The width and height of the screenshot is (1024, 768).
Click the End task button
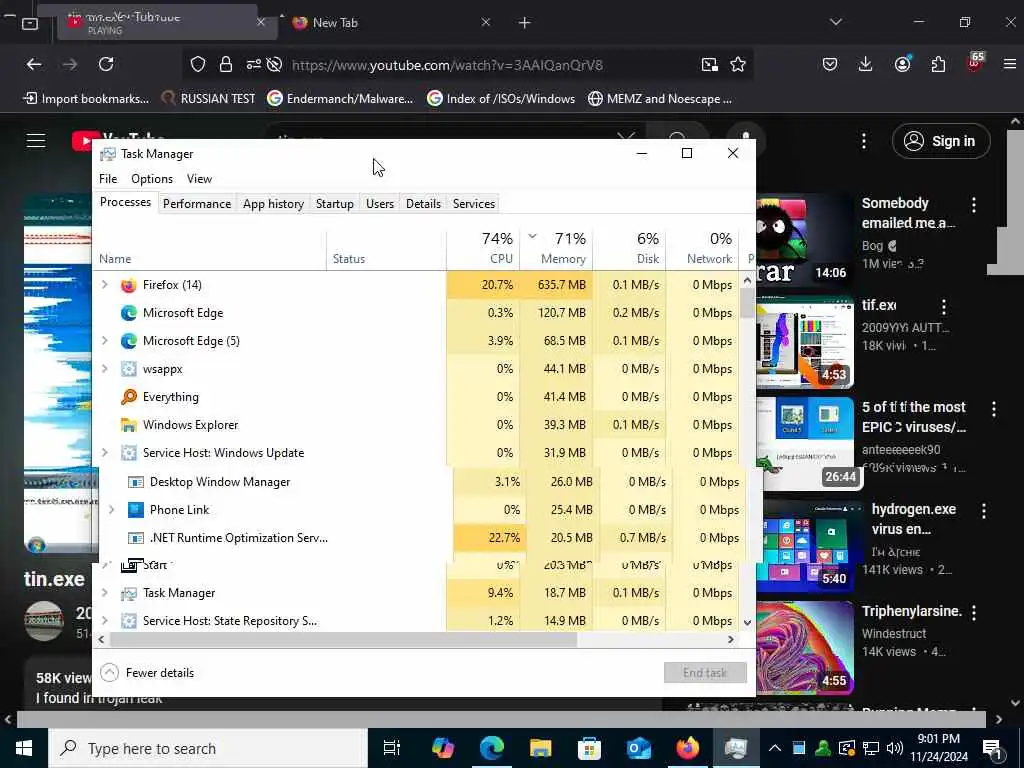[x=705, y=673]
